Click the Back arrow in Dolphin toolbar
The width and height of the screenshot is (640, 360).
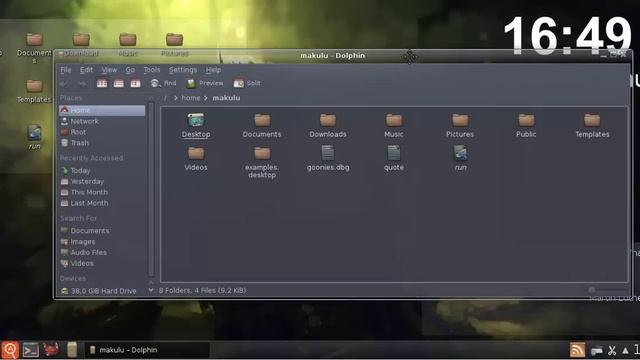pos(64,84)
